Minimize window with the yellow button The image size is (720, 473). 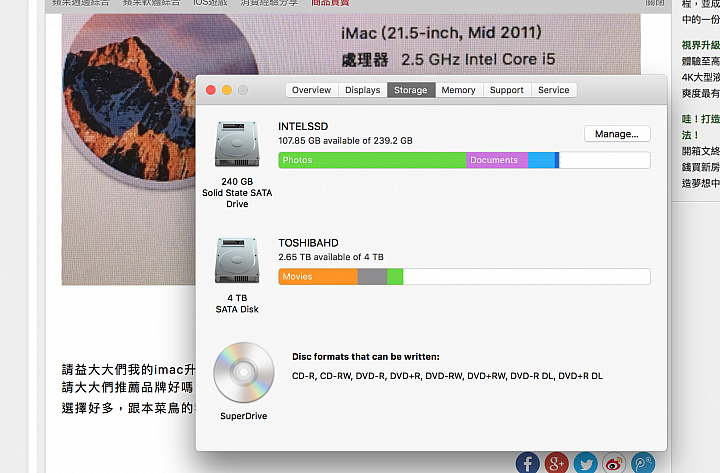click(227, 90)
